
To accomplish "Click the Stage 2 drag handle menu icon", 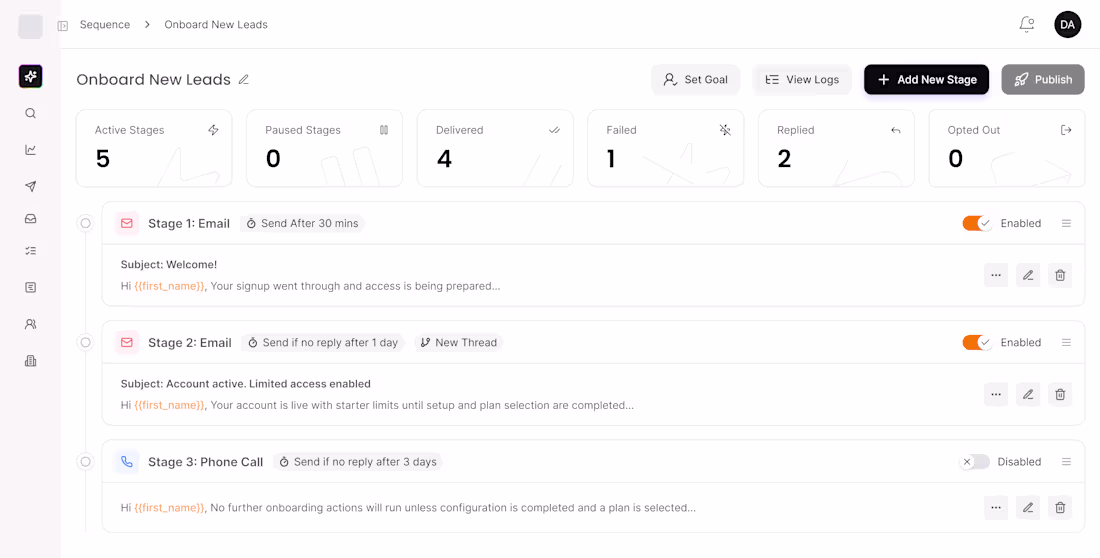I will pyautogui.click(x=1066, y=343).
